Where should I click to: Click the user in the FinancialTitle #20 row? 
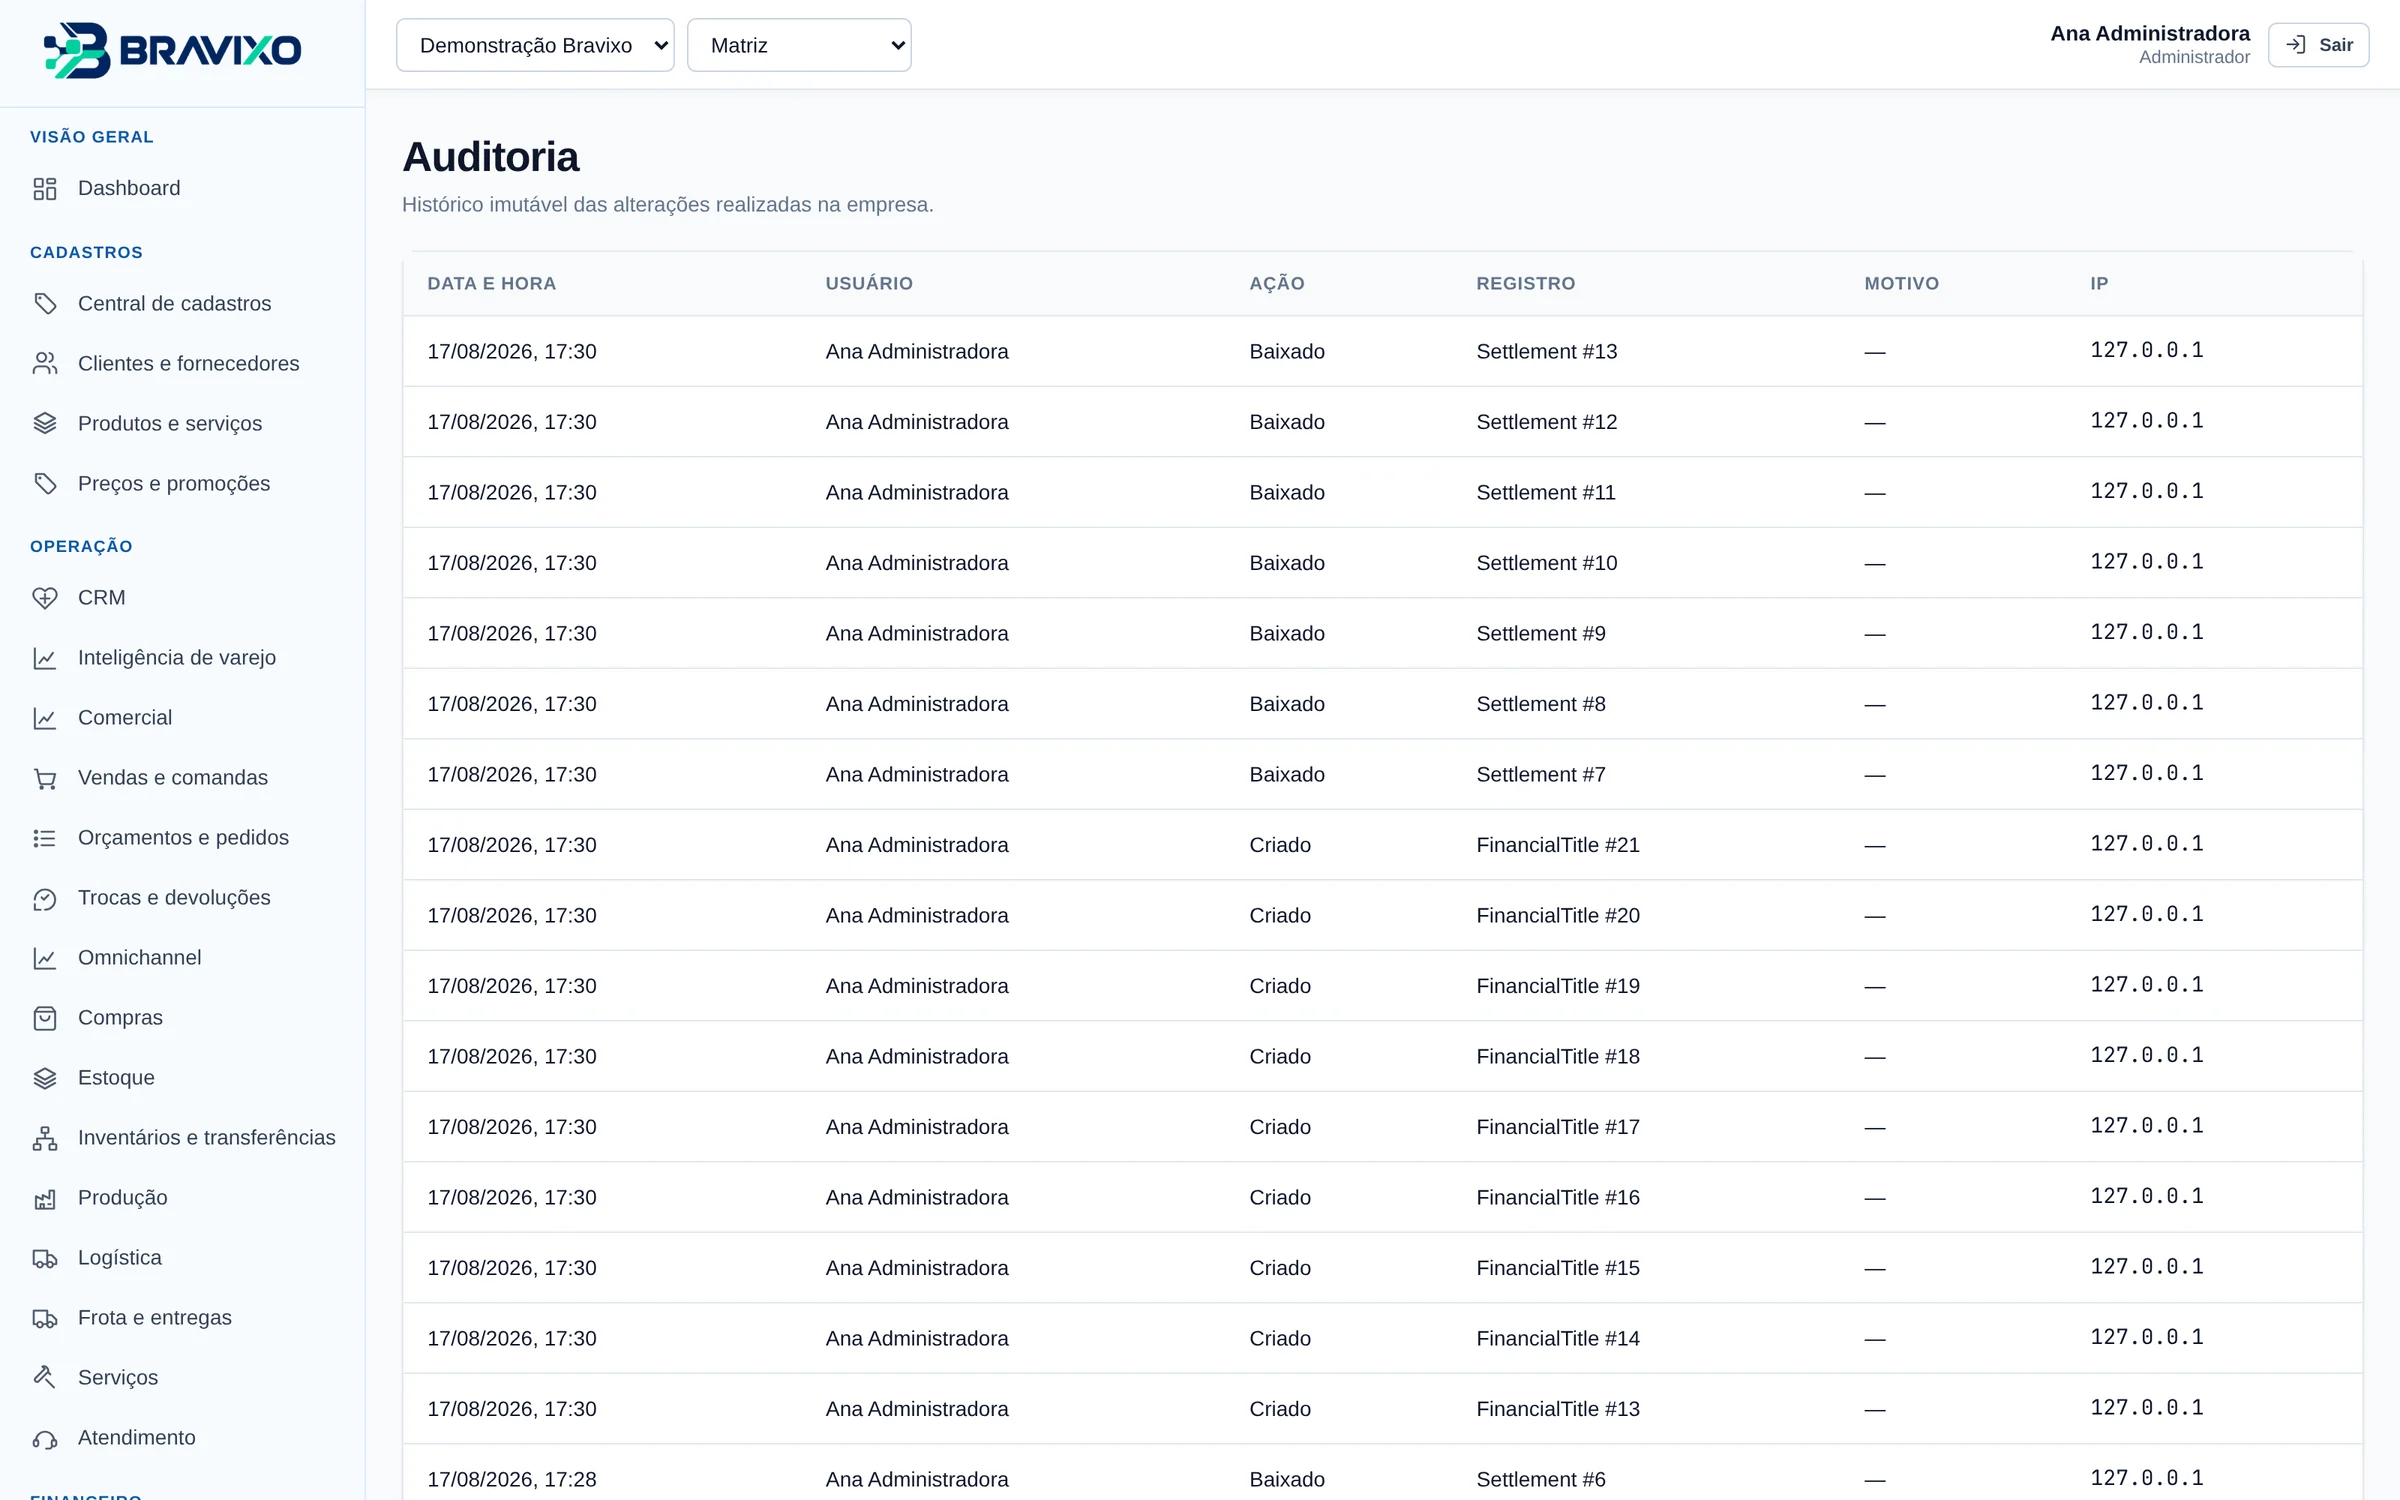(917, 916)
